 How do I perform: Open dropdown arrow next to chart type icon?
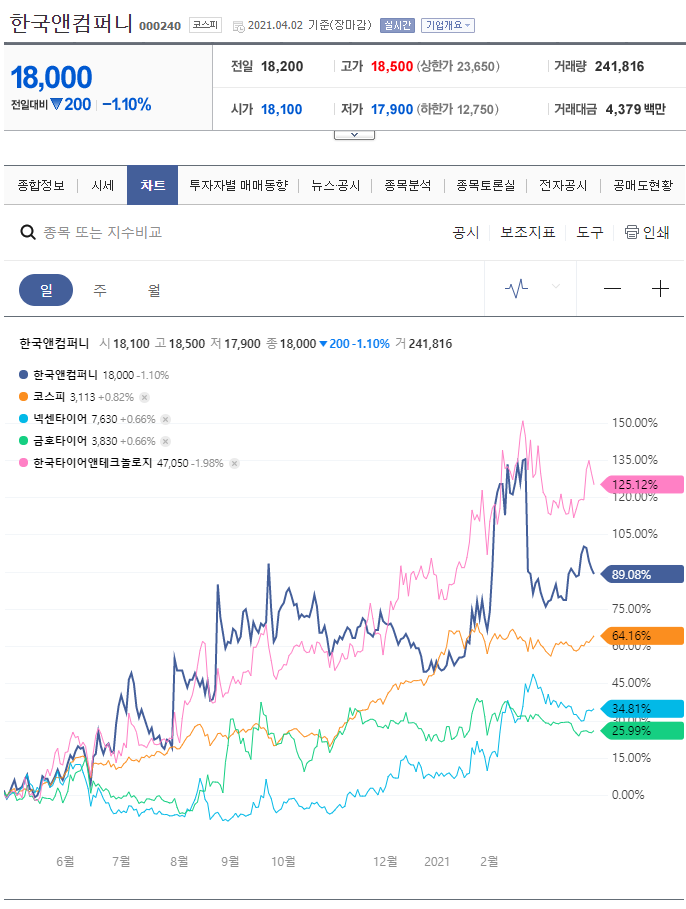556,286
